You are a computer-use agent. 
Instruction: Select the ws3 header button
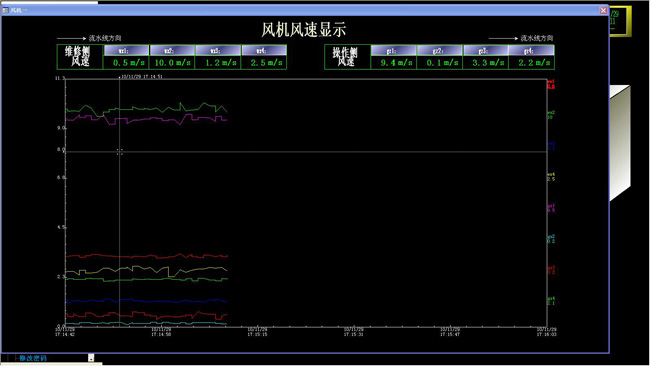click(x=218, y=51)
